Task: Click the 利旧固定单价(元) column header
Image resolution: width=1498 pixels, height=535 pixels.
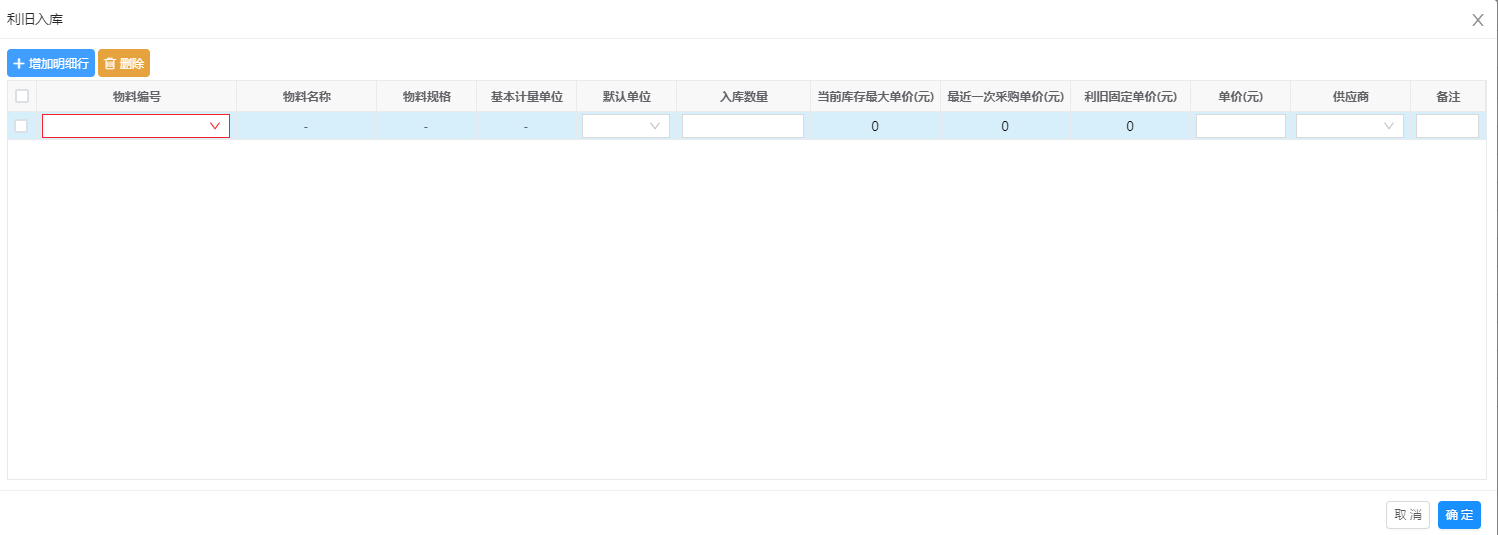Action: tap(1130, 97)
